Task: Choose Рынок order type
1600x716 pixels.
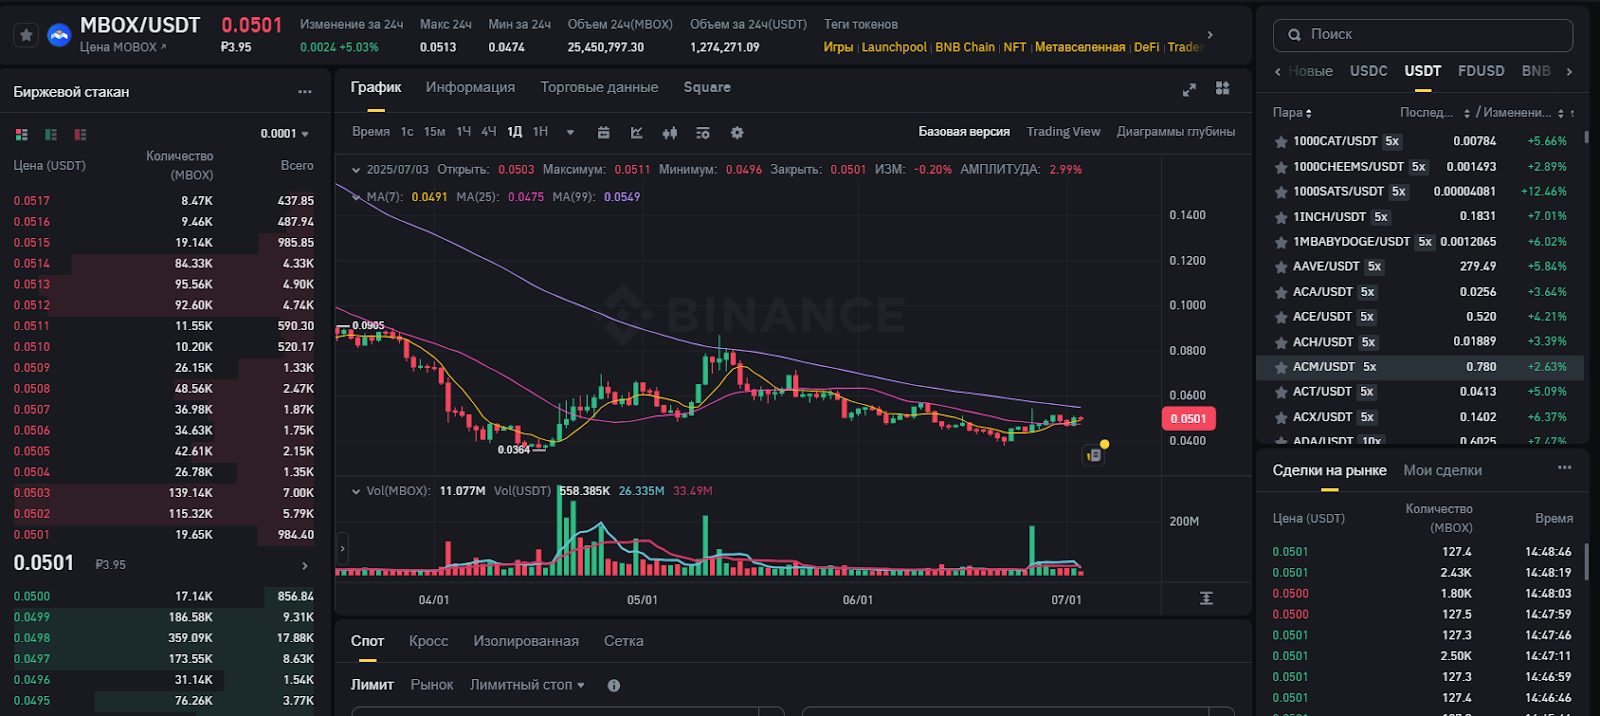Action: pyautogui.click(x=432, y=685)
